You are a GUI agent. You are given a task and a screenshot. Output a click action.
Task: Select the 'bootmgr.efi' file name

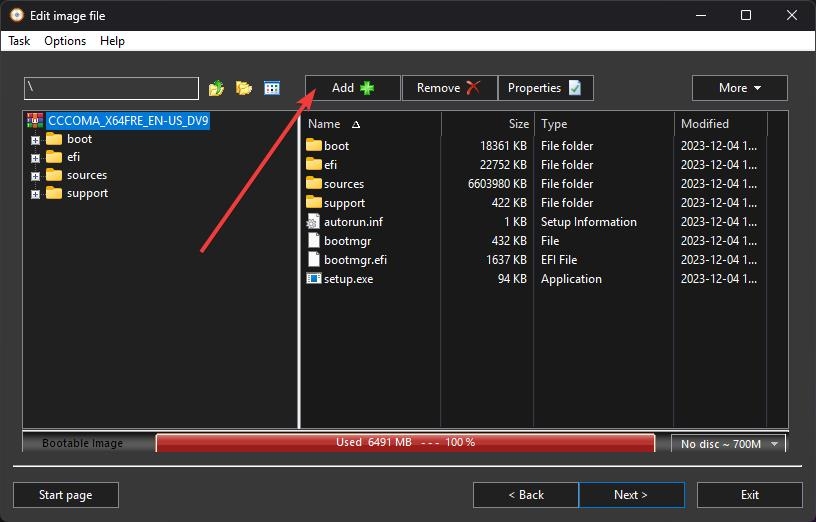(x=355, y=260)
